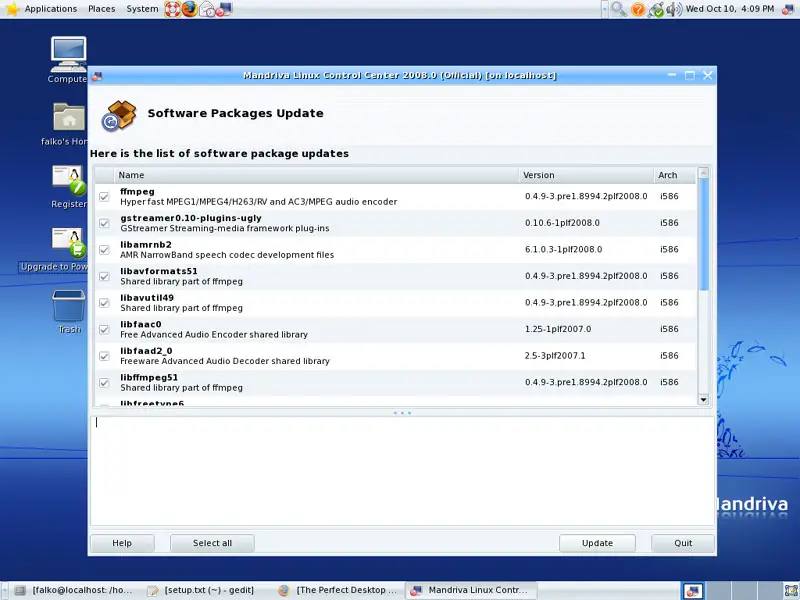Click the Arch column header

pos(673,175)
